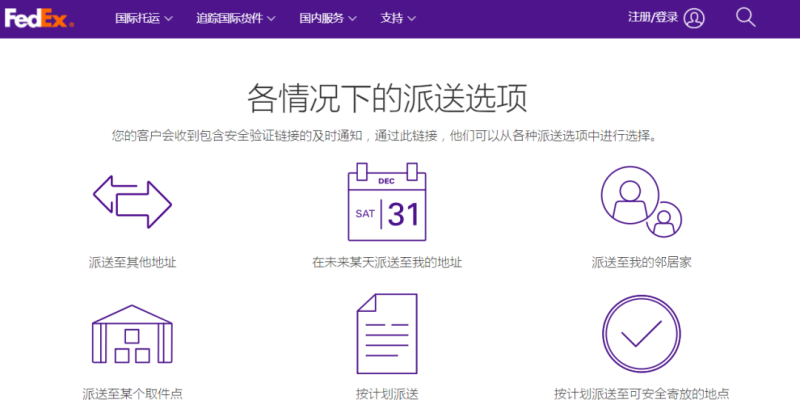Select 在未来某天派送至我的地址 option text

(386, 263)
